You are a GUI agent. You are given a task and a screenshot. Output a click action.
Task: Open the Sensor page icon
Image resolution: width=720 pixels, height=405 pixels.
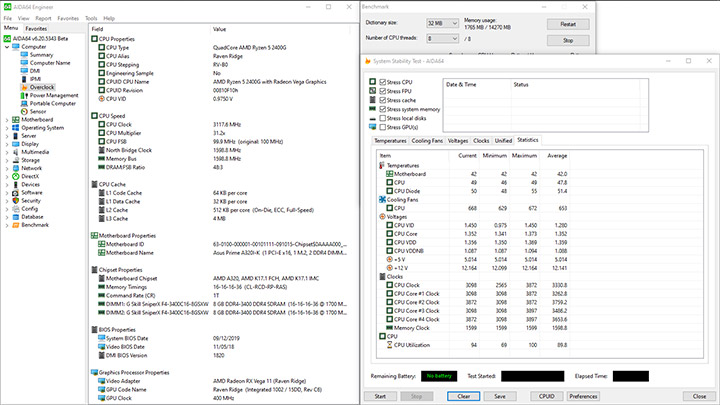pyautogui.click(x=24, y=112)
